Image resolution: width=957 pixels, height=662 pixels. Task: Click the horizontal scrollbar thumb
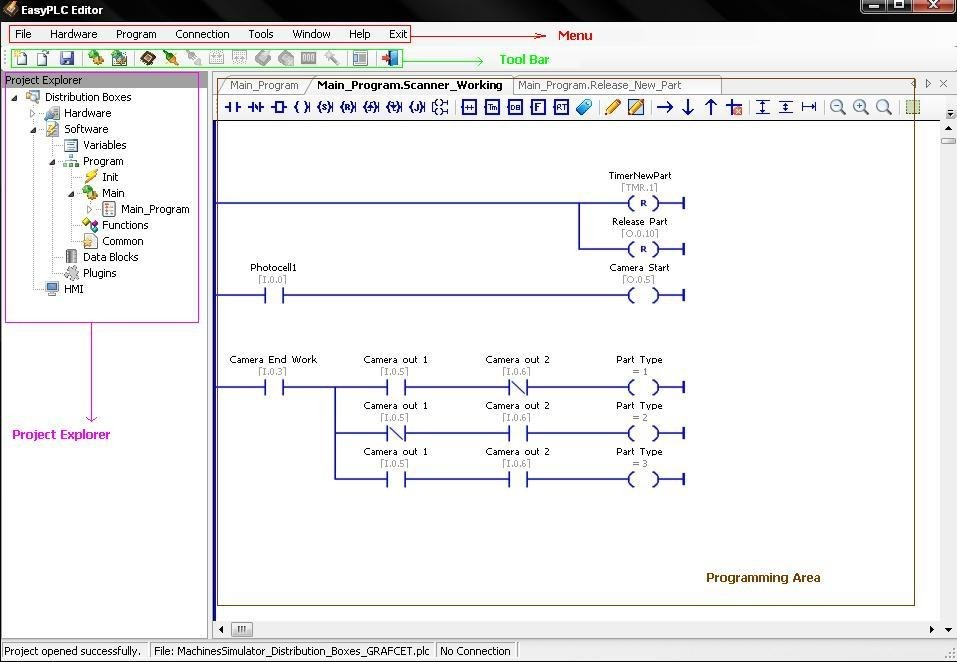pyautogui.click(x=242, y=630)
